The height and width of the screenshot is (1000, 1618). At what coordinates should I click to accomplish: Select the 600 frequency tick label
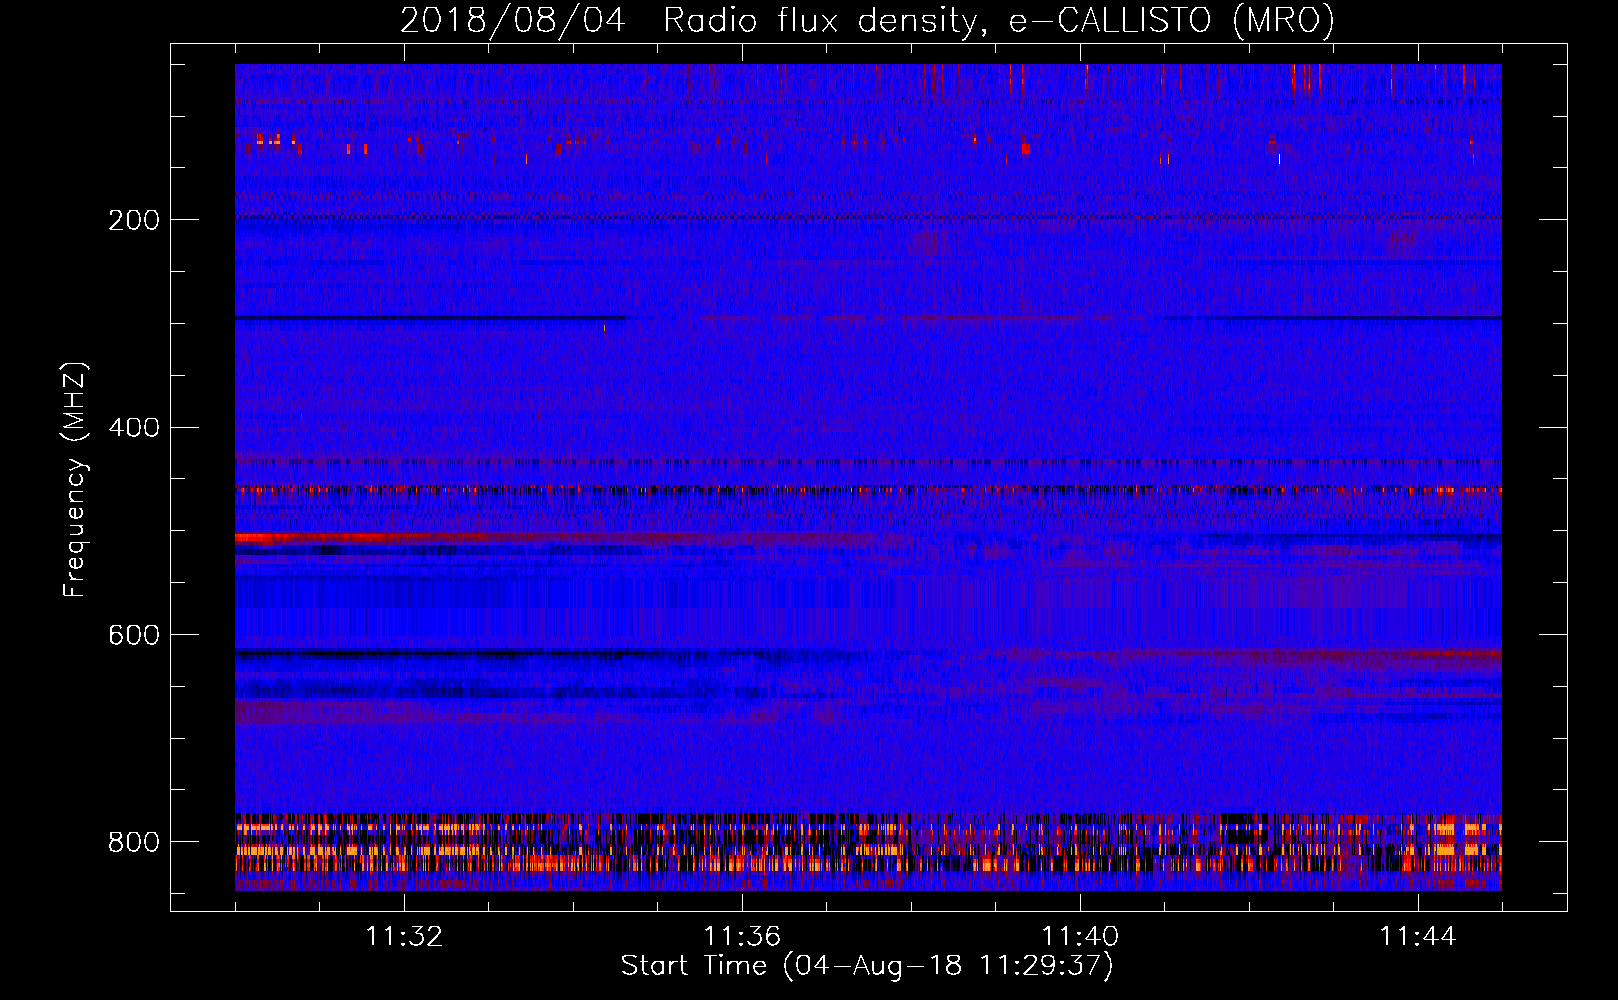134,635
